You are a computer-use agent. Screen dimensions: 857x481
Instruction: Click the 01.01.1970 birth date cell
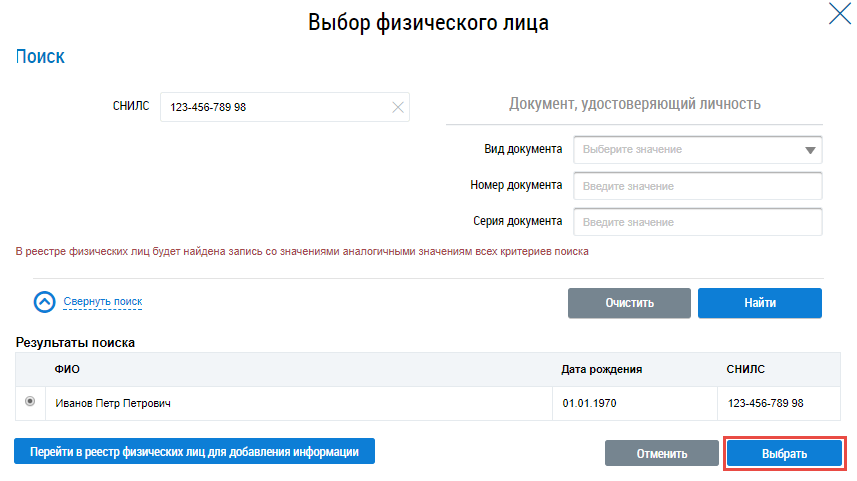click(585, 404)
